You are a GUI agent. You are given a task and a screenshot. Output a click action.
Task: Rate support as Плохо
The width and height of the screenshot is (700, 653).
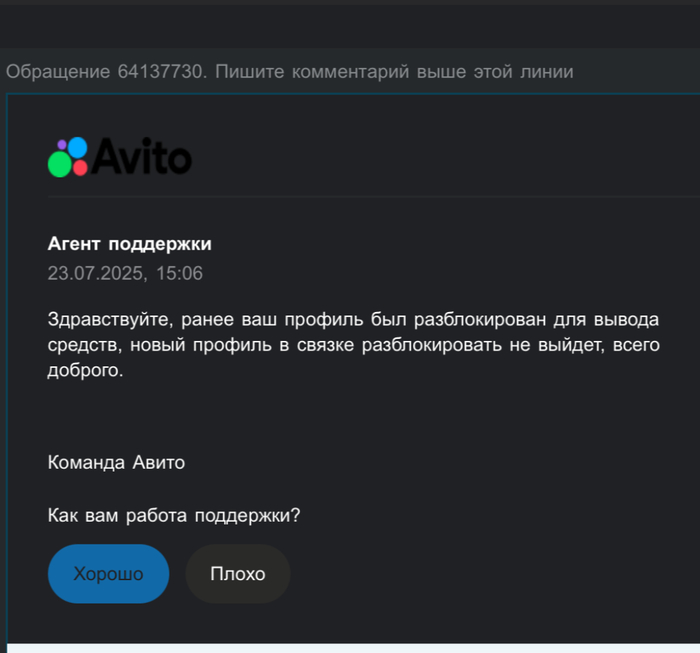pyautogui.click(x=238, y=574)
